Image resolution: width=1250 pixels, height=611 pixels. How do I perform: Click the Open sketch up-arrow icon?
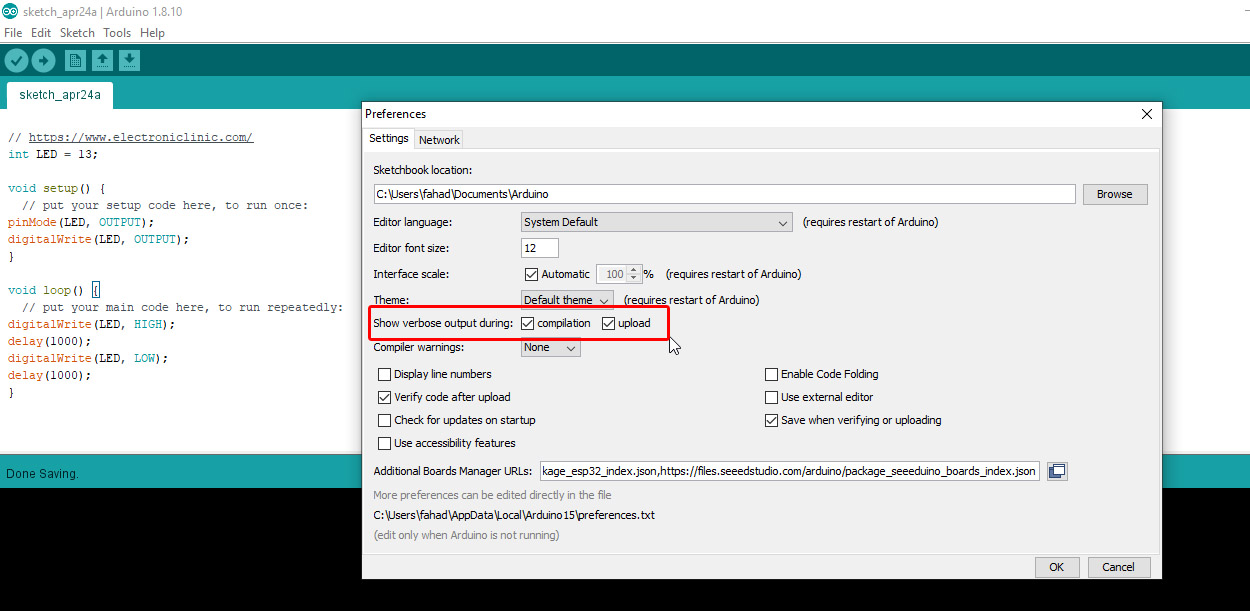(102, 61)
